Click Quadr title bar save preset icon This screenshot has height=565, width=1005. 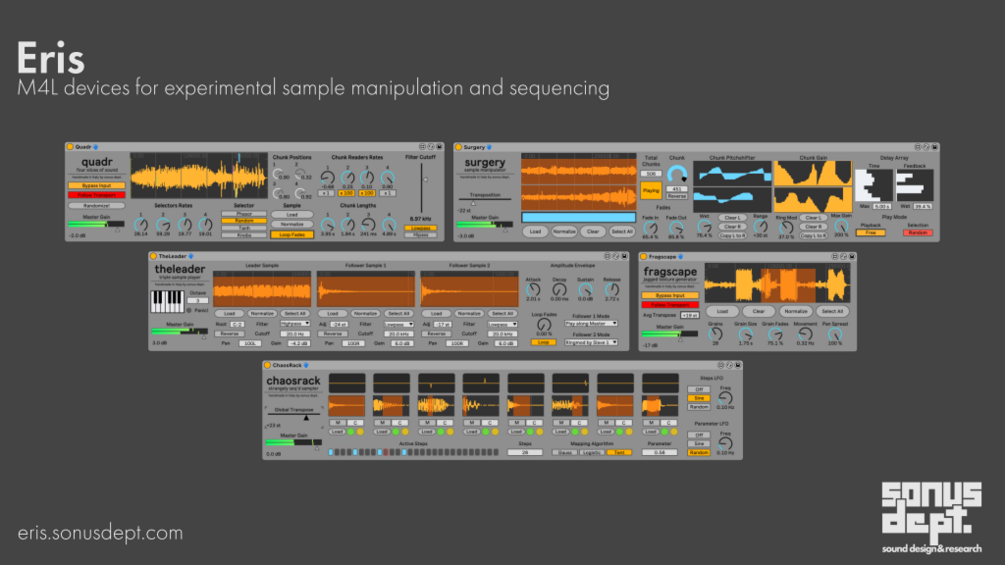coord(440,147)
